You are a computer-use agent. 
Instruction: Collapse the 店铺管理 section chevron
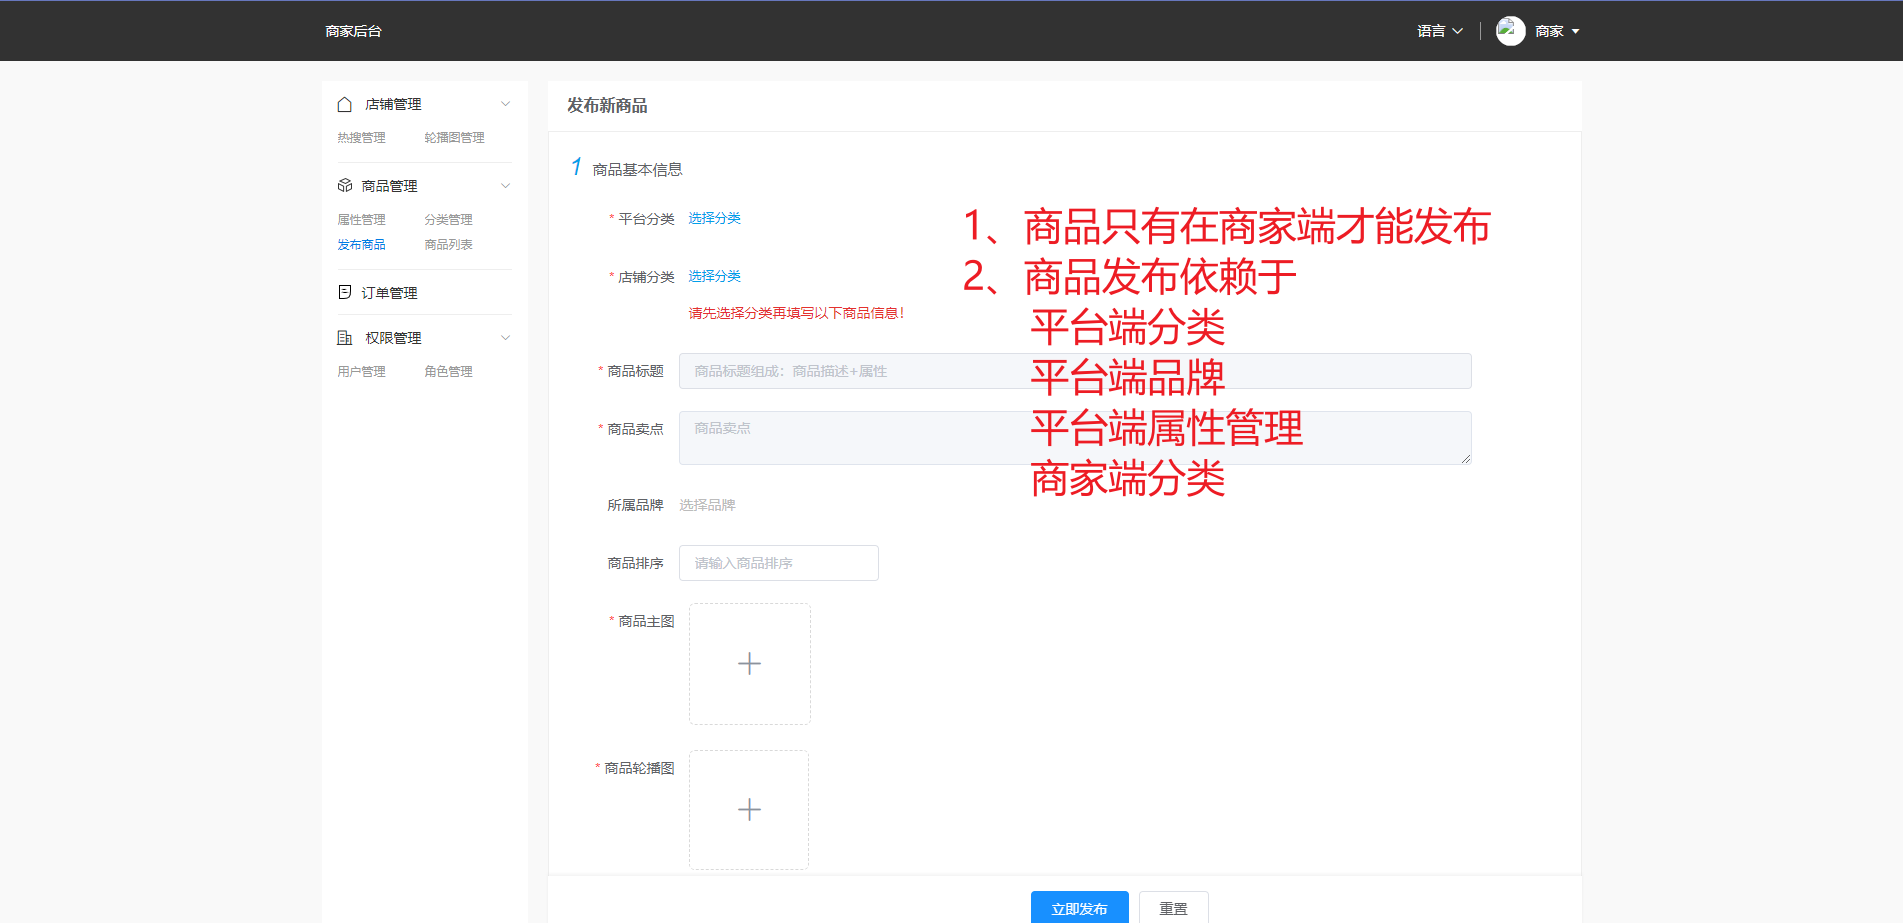[x=506, y=103]
